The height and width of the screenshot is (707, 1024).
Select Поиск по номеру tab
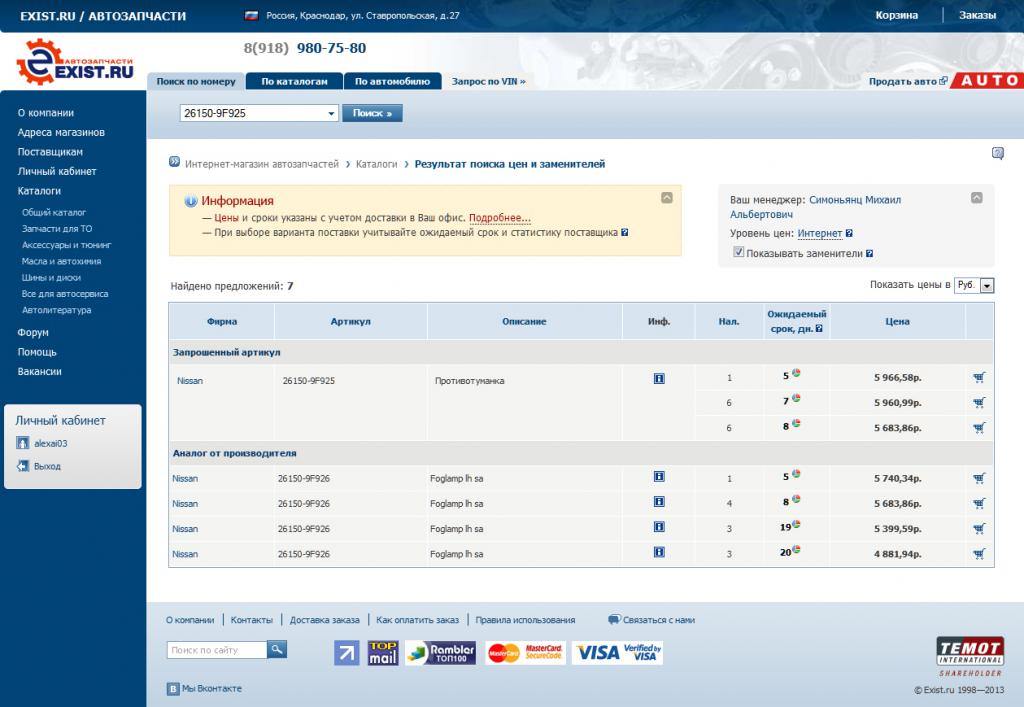tap(196, 82)
